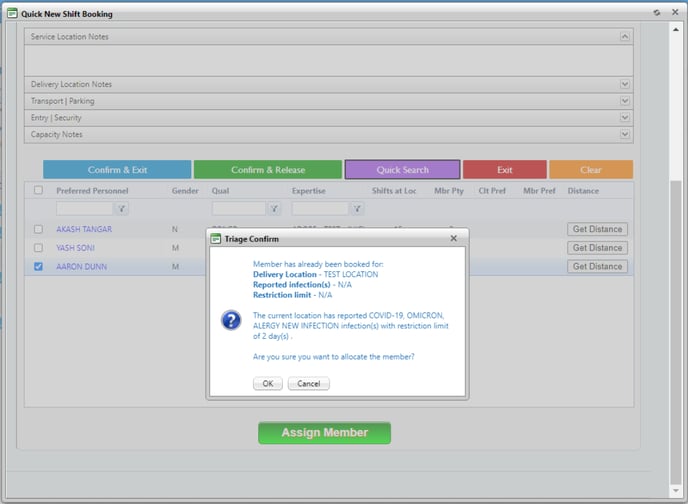Select the Yash Soni row checkbox
This screenshot has height=504, width=688.
coord(38,248)
